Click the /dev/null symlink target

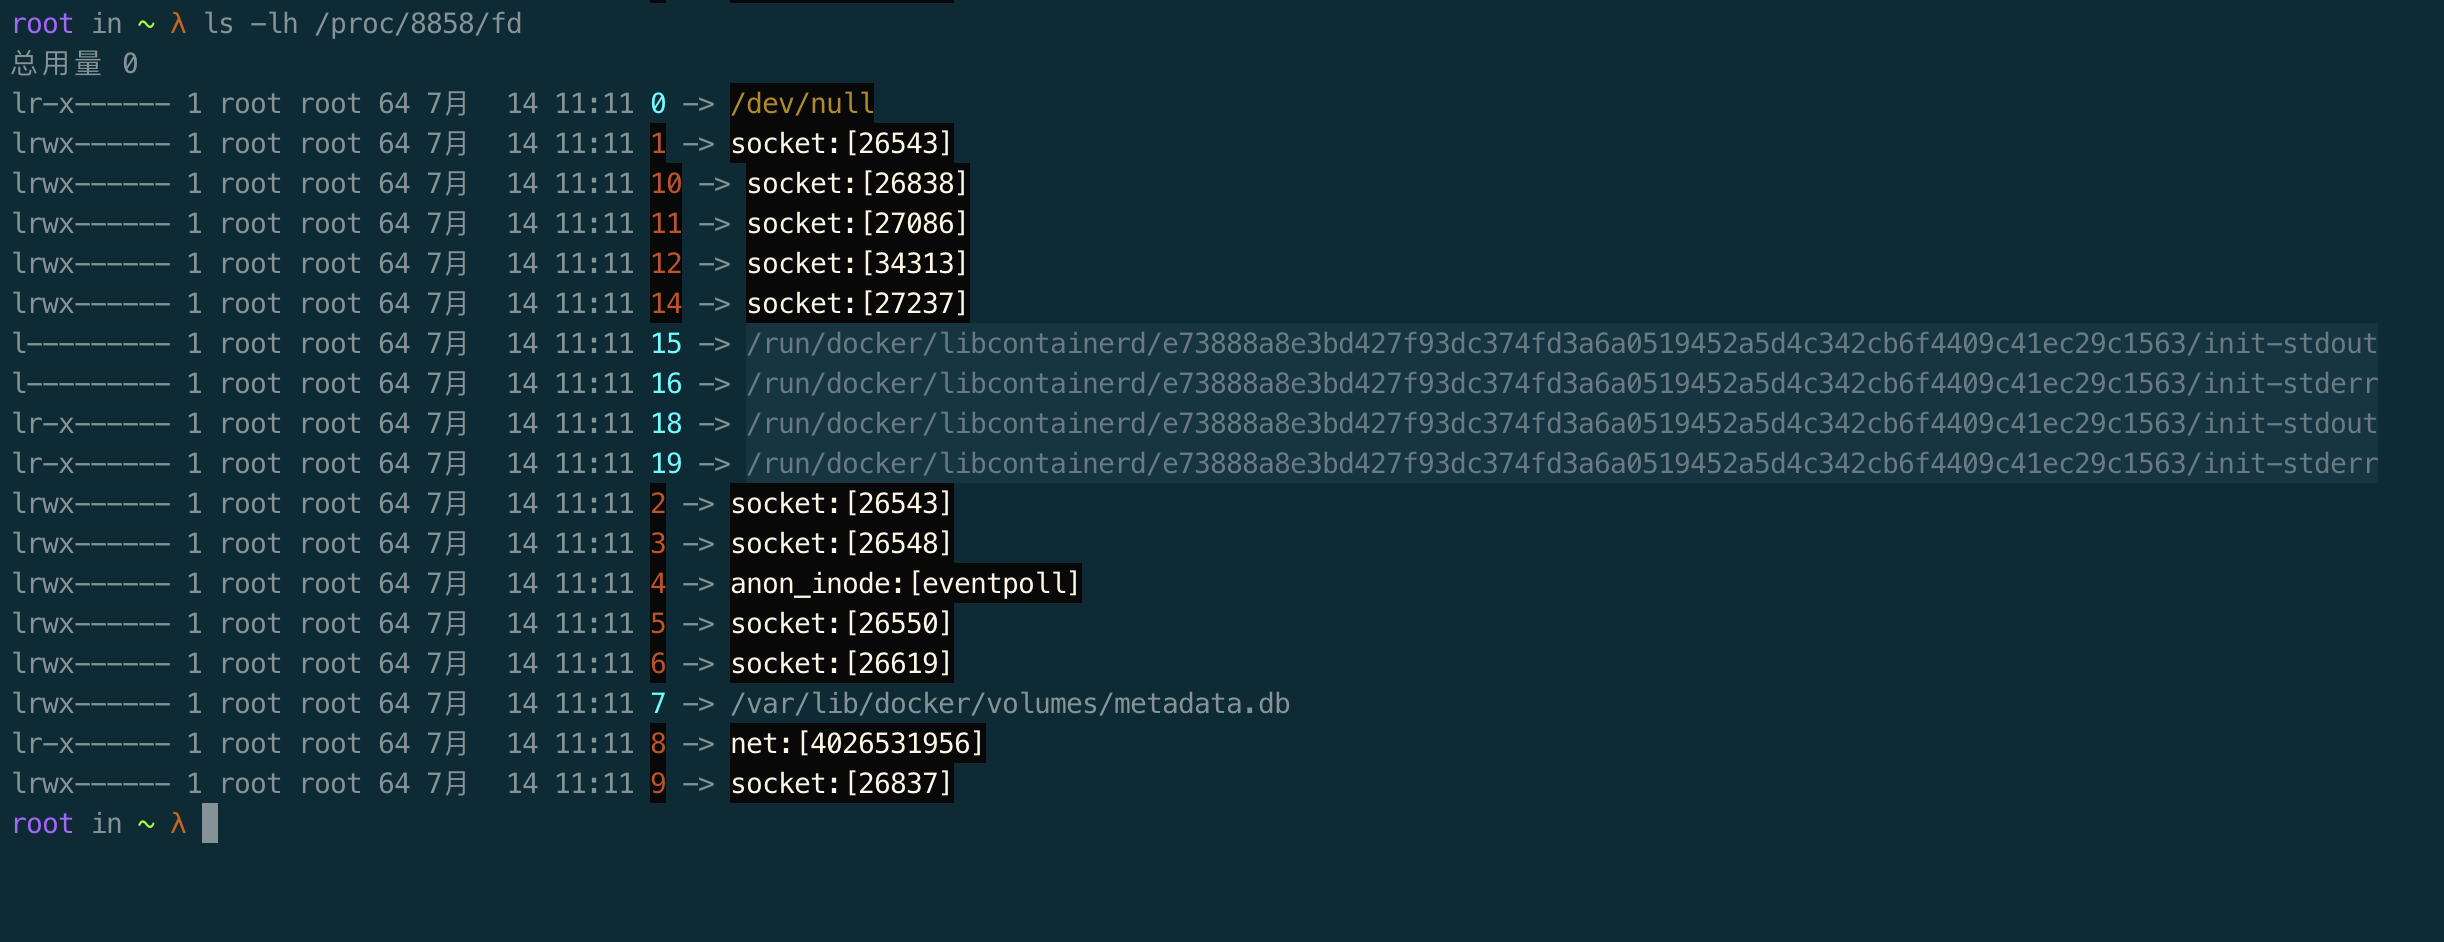[802, 103]
